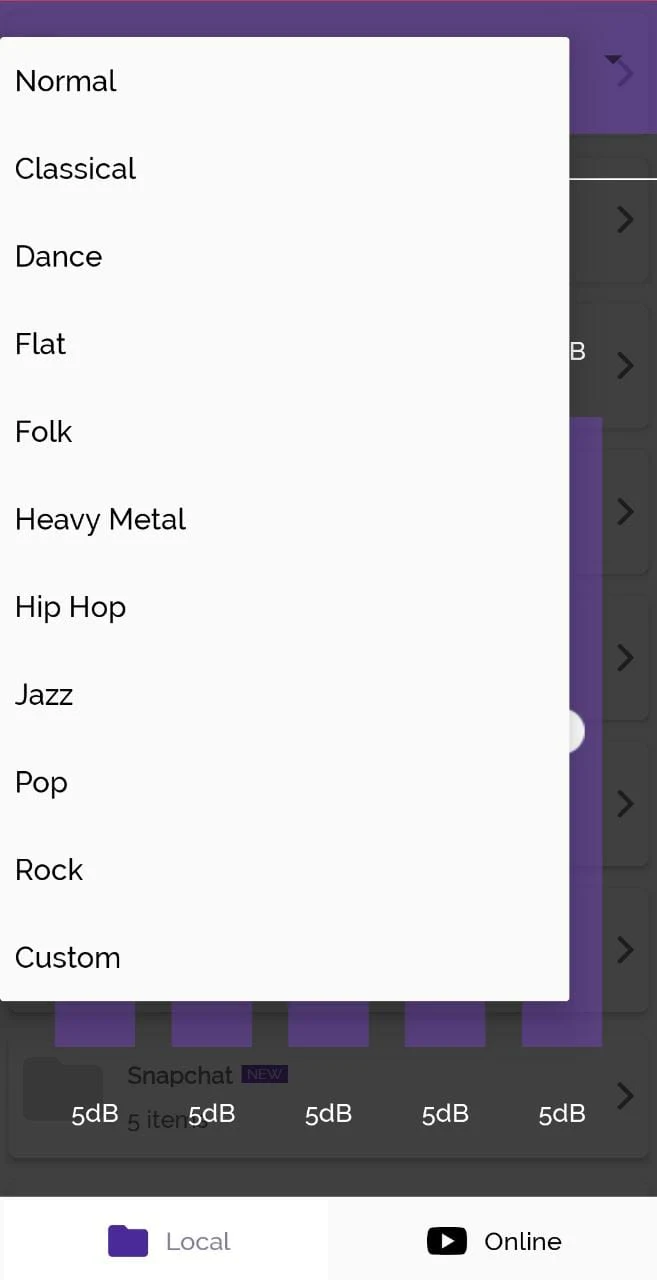
Task: Open the Online tab
Action: pos(523,1241)
